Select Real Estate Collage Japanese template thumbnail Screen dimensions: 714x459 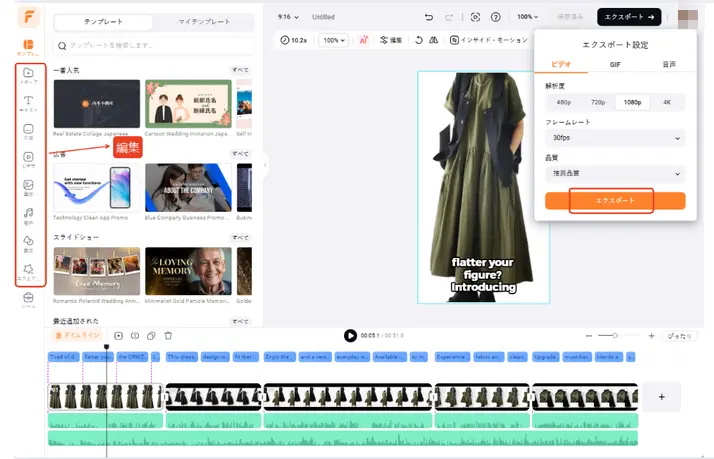97,104
